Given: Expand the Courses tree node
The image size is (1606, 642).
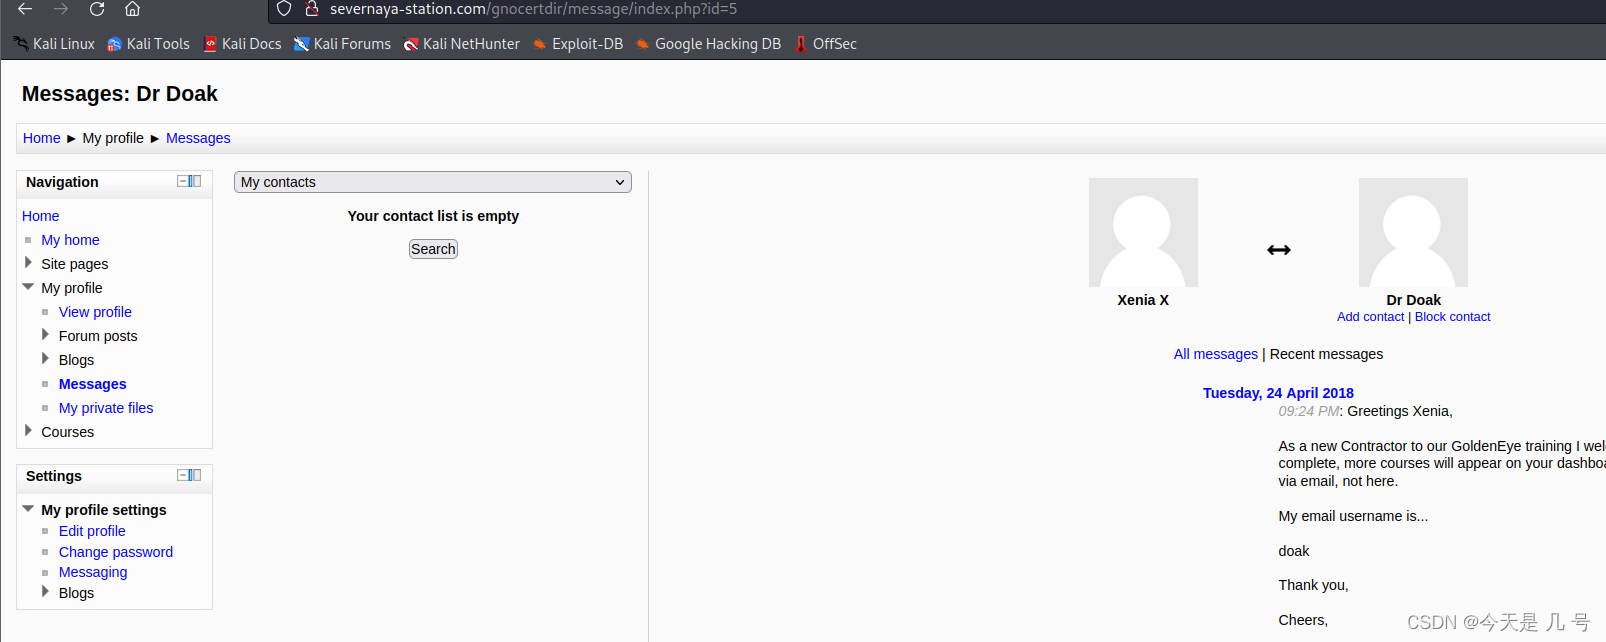Looking at the screenshot, I should coord(28,431).
